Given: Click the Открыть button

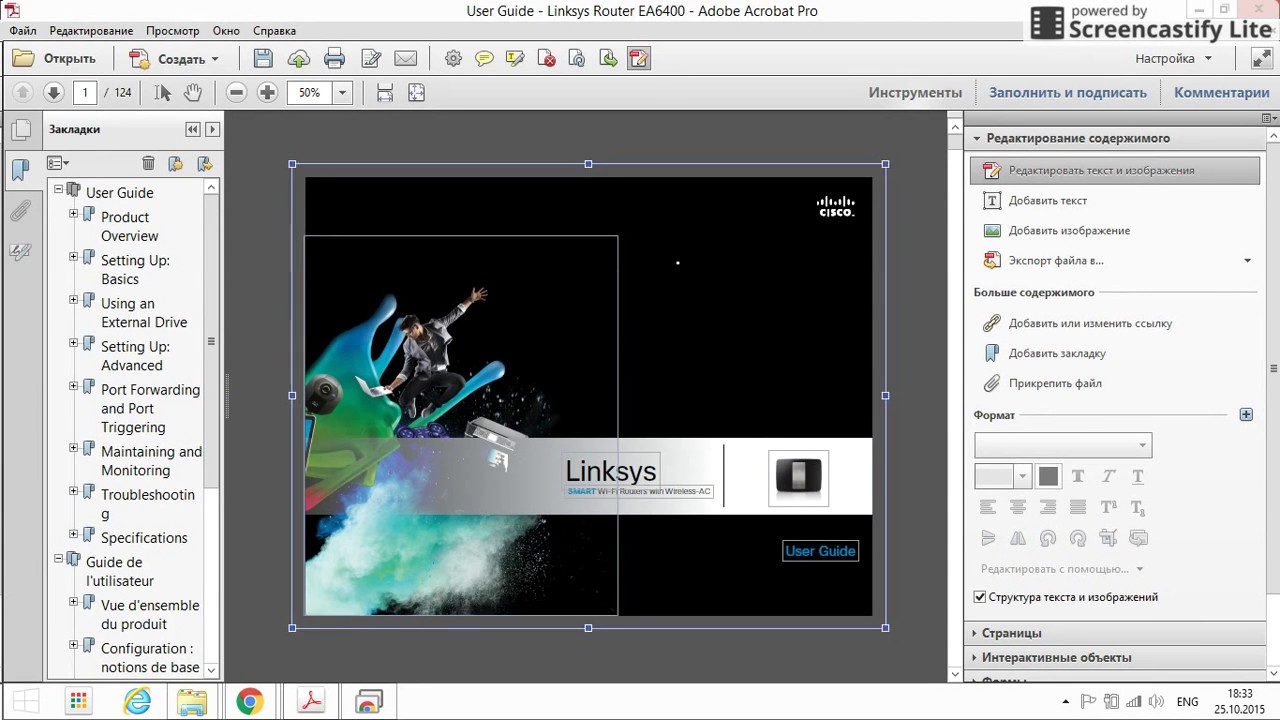Looking at the screenshot, I should point(55,59).
